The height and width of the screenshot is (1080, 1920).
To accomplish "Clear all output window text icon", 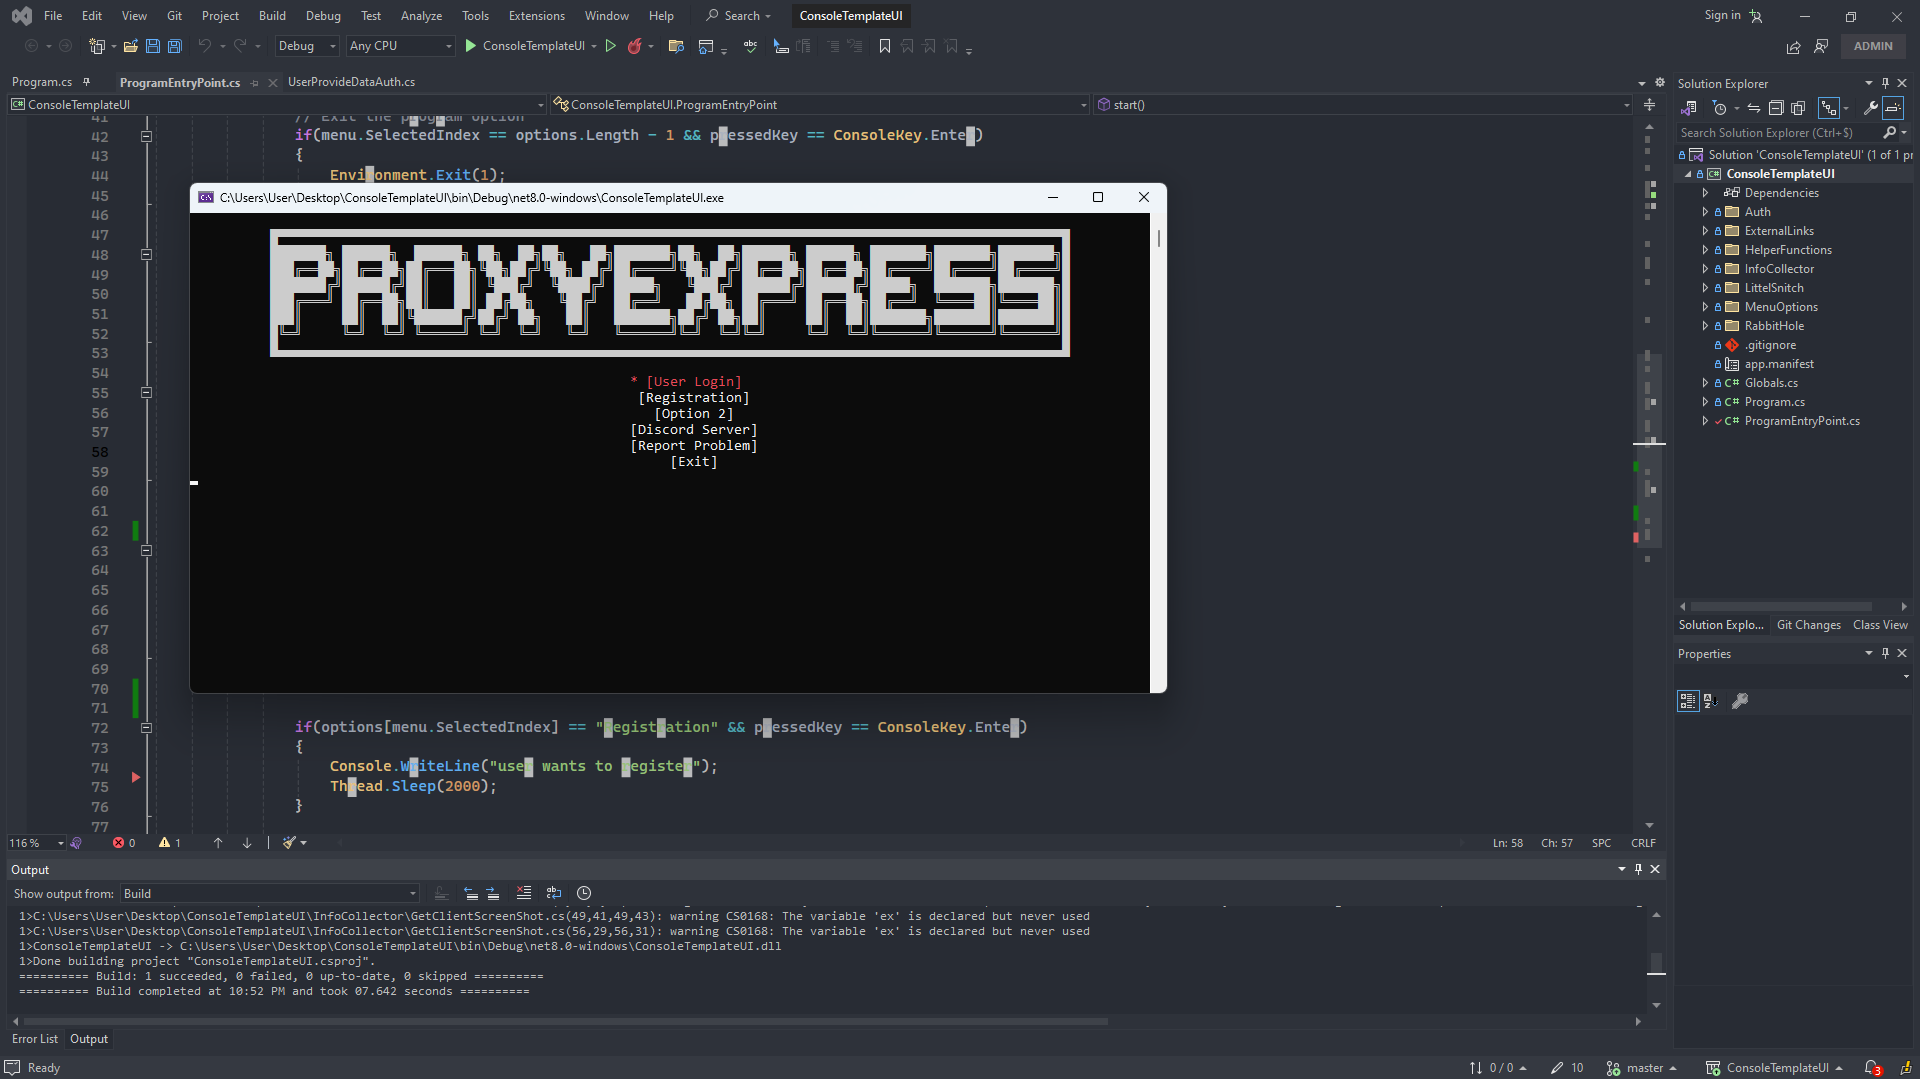I will coord(524,893).
